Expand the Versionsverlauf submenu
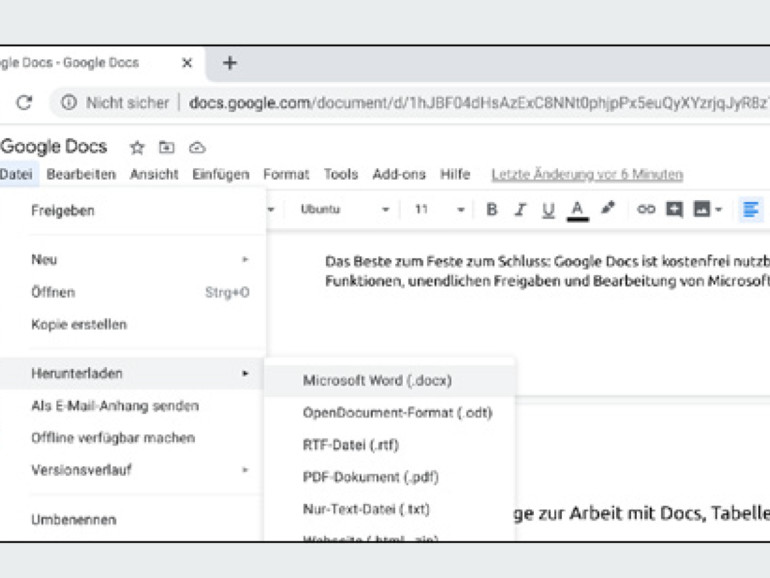The width and height of the screenshot is (770, 578). coord(133,470)
